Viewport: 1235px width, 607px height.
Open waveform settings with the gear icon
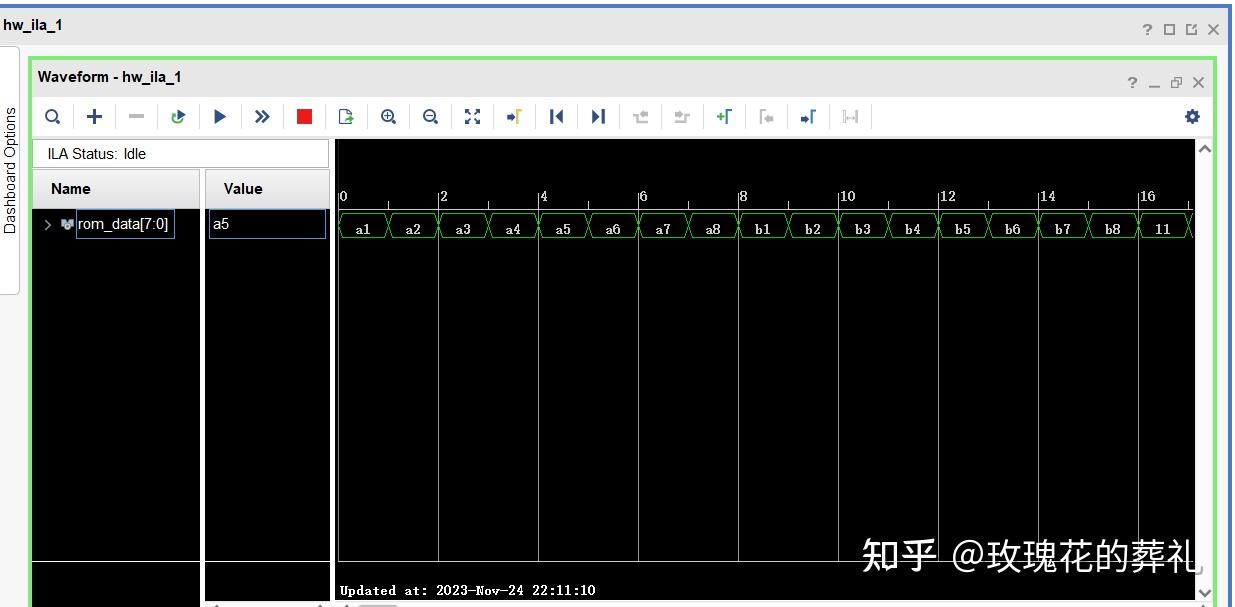[x=1192, y=116]
